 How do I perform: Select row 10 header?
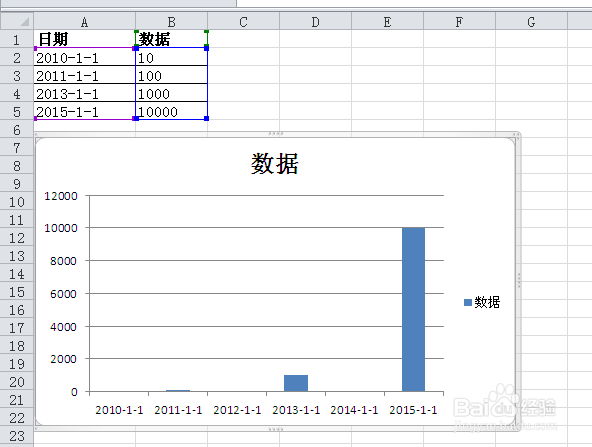click(17, 202)
